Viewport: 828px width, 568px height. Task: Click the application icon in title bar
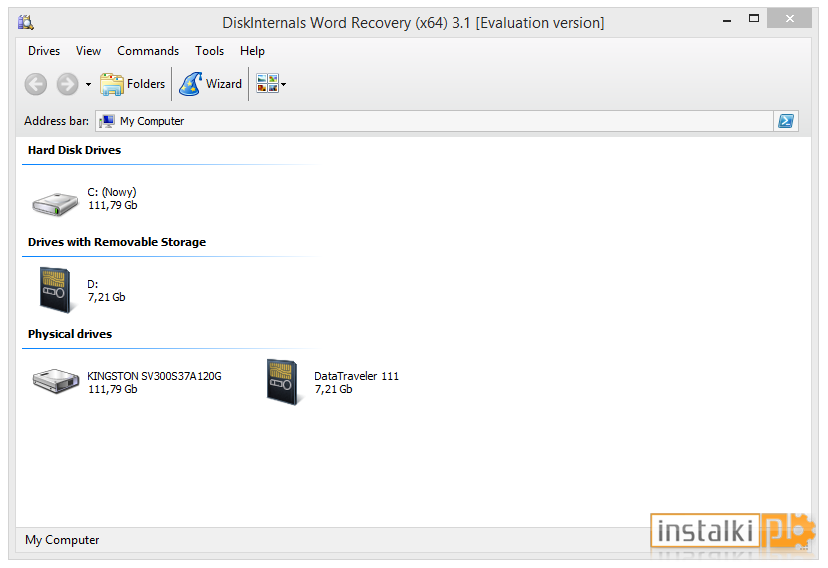click(x=25, y=22)
